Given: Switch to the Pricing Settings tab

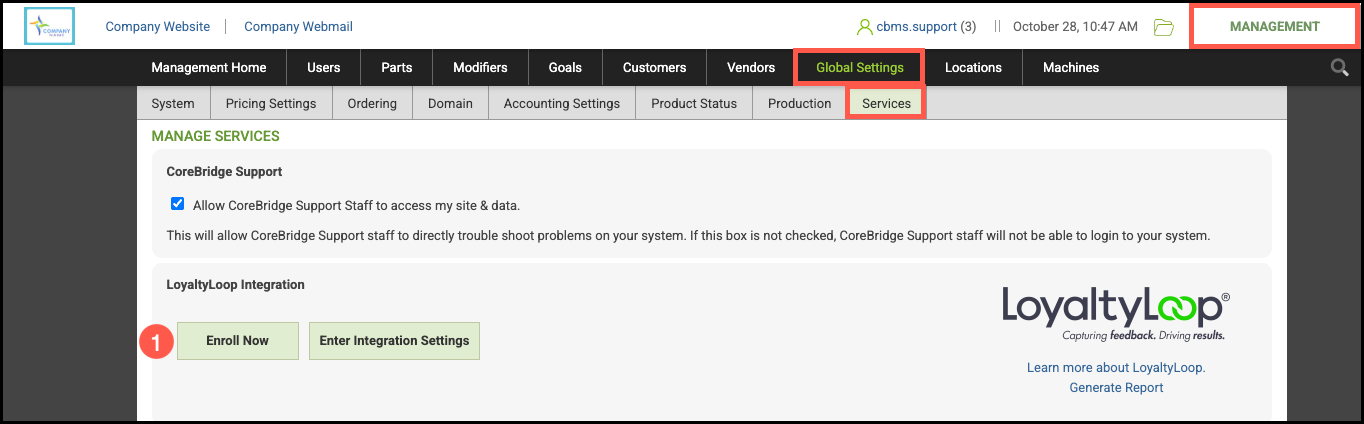Looking at the screenshot, I should click(271, 103).
